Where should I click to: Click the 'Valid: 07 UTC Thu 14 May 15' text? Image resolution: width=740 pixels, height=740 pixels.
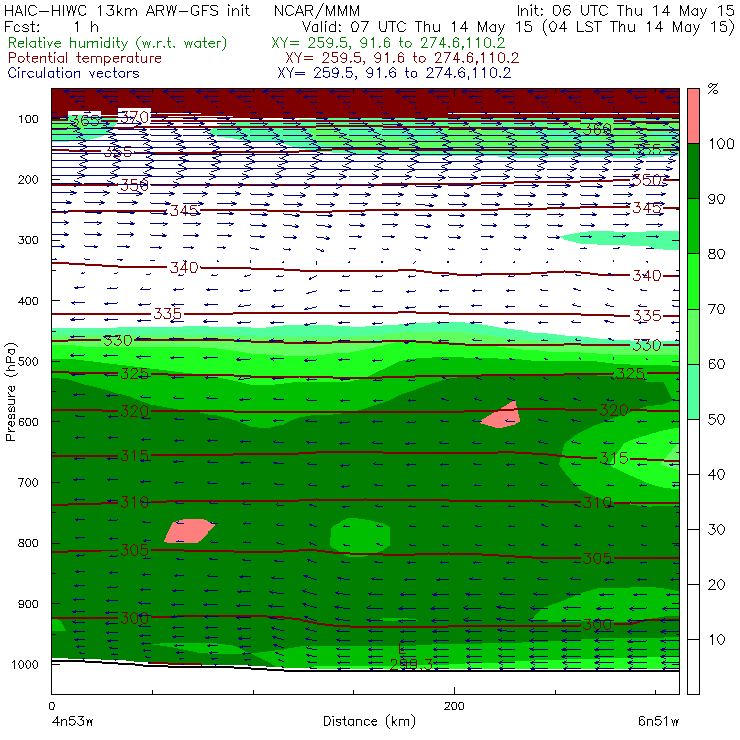[x=419, y=27]
